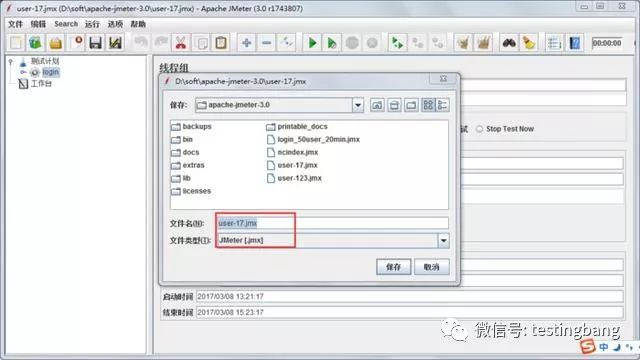
Task: Click the Clear broom icon
Action: pyautogui.click(x=463, y=42)
